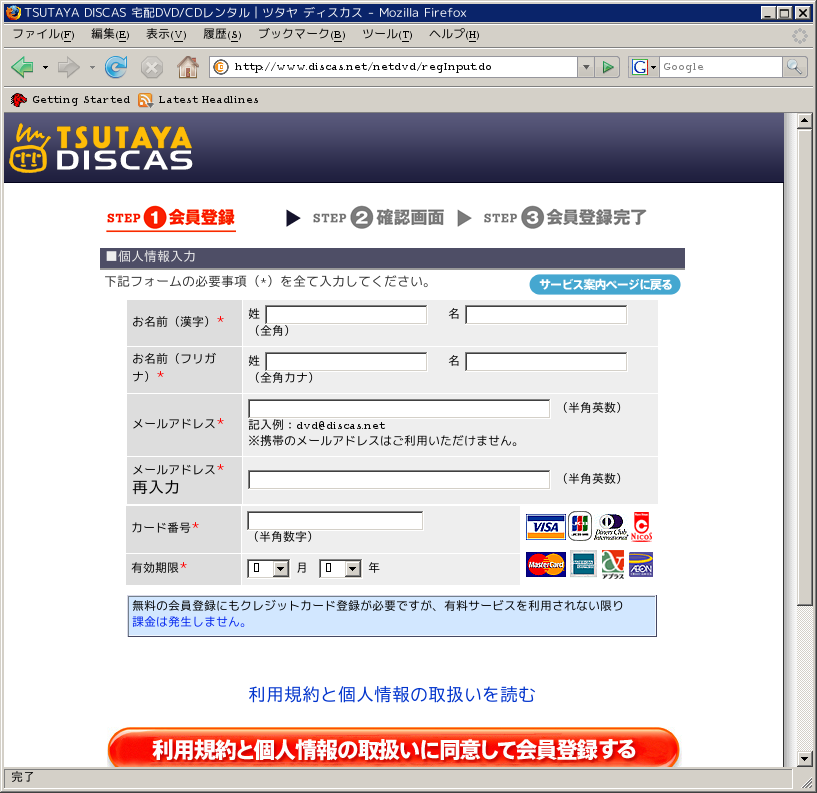This screenshot has width=817, height=793.
Task: Open the ファイル menu
Action: pos(44,34)
